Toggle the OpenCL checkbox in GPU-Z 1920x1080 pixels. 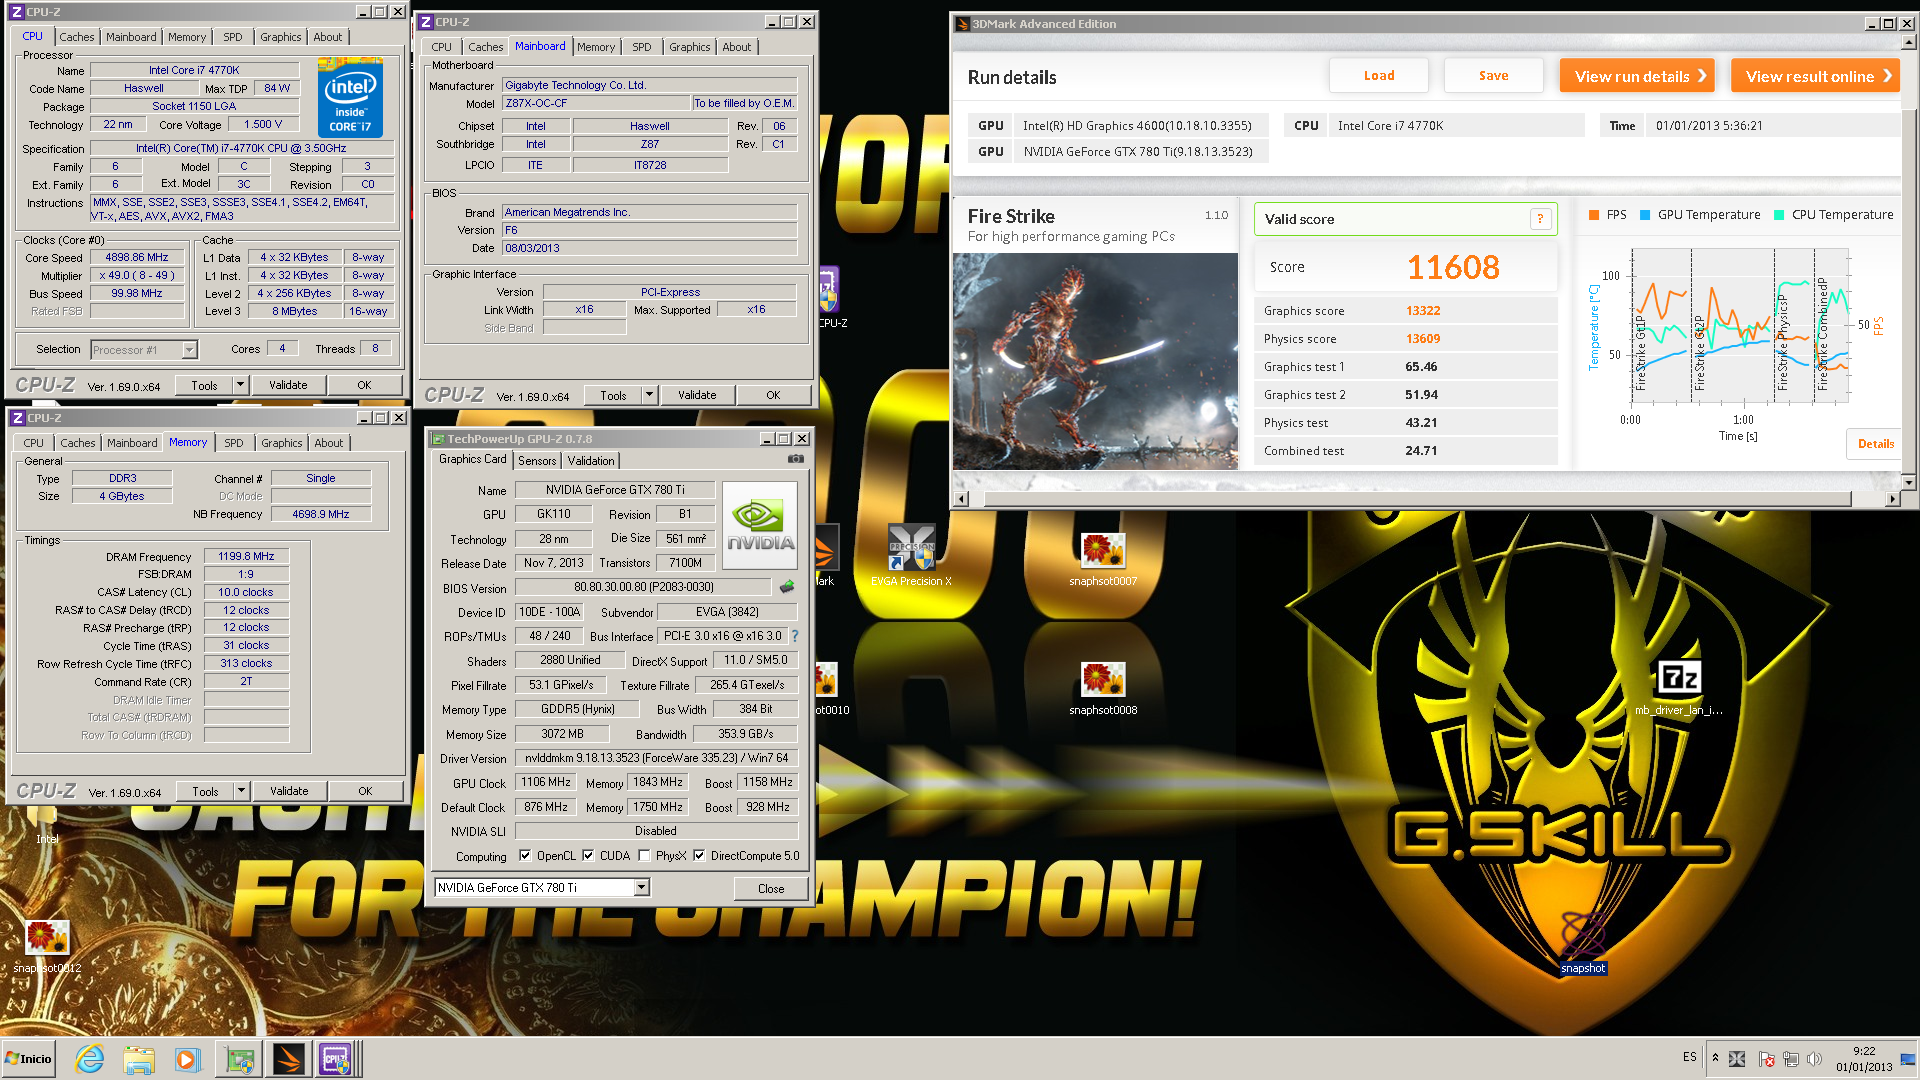click(525, 856)
